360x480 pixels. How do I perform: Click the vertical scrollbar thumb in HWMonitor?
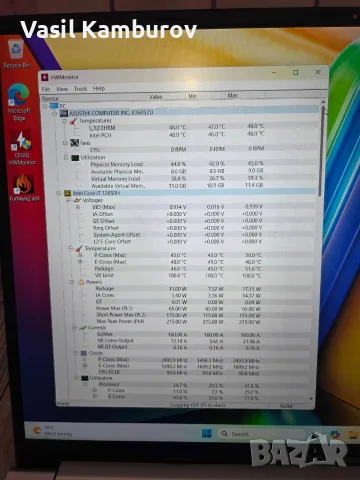(322, 152)
